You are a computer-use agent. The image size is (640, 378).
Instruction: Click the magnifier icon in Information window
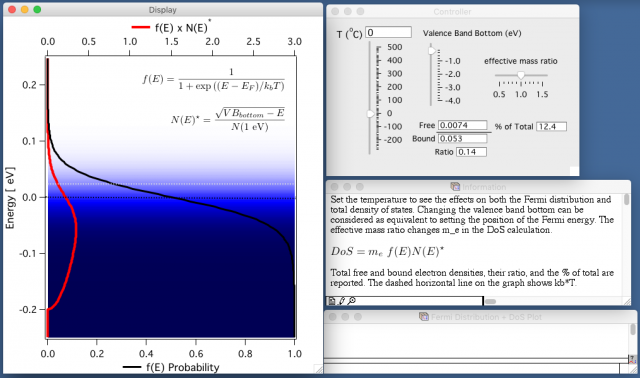pos(351,301)
